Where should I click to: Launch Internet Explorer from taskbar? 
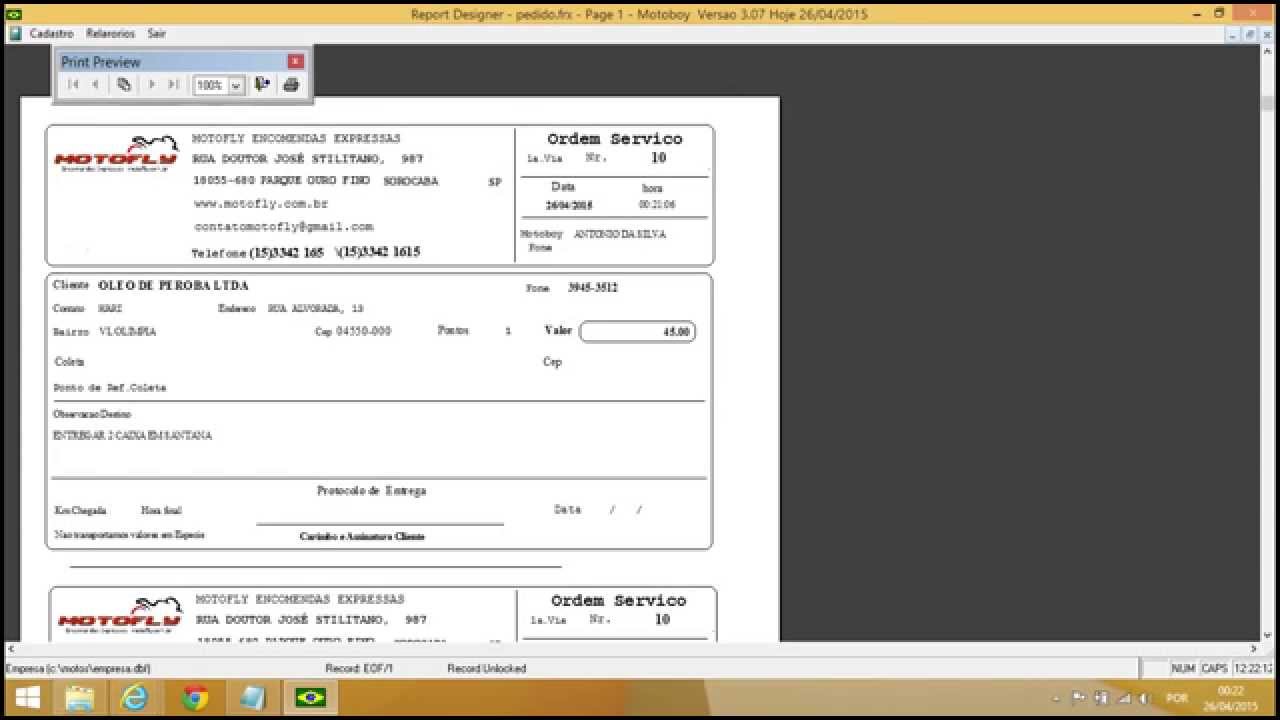point(134,697)
